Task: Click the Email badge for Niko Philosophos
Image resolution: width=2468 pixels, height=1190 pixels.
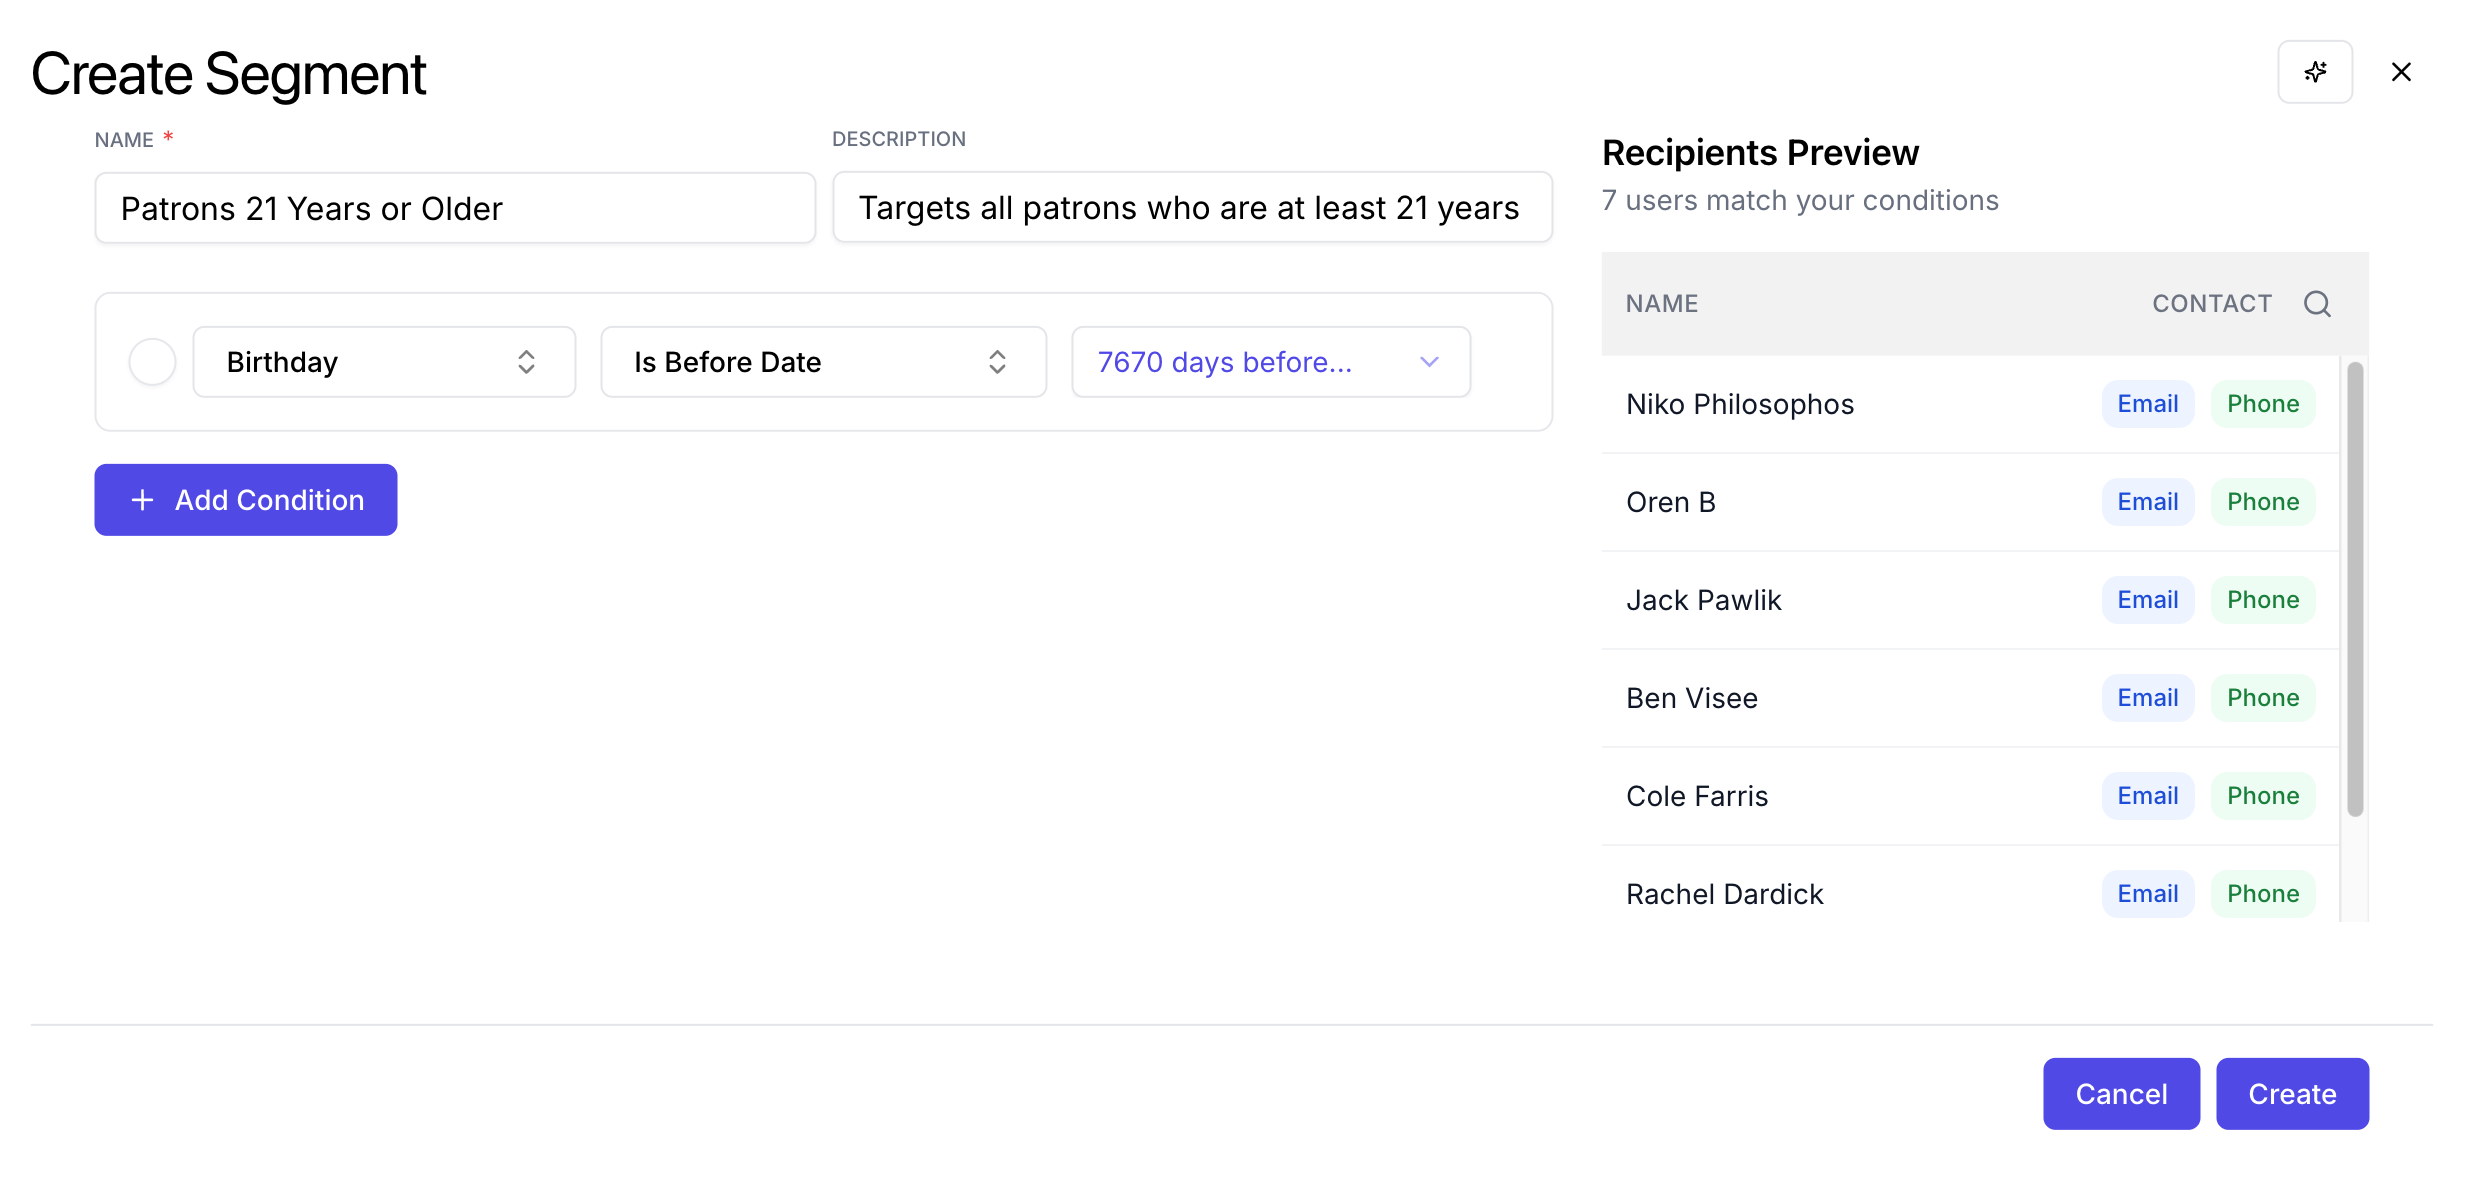Action: click(x=2147, y=404)
